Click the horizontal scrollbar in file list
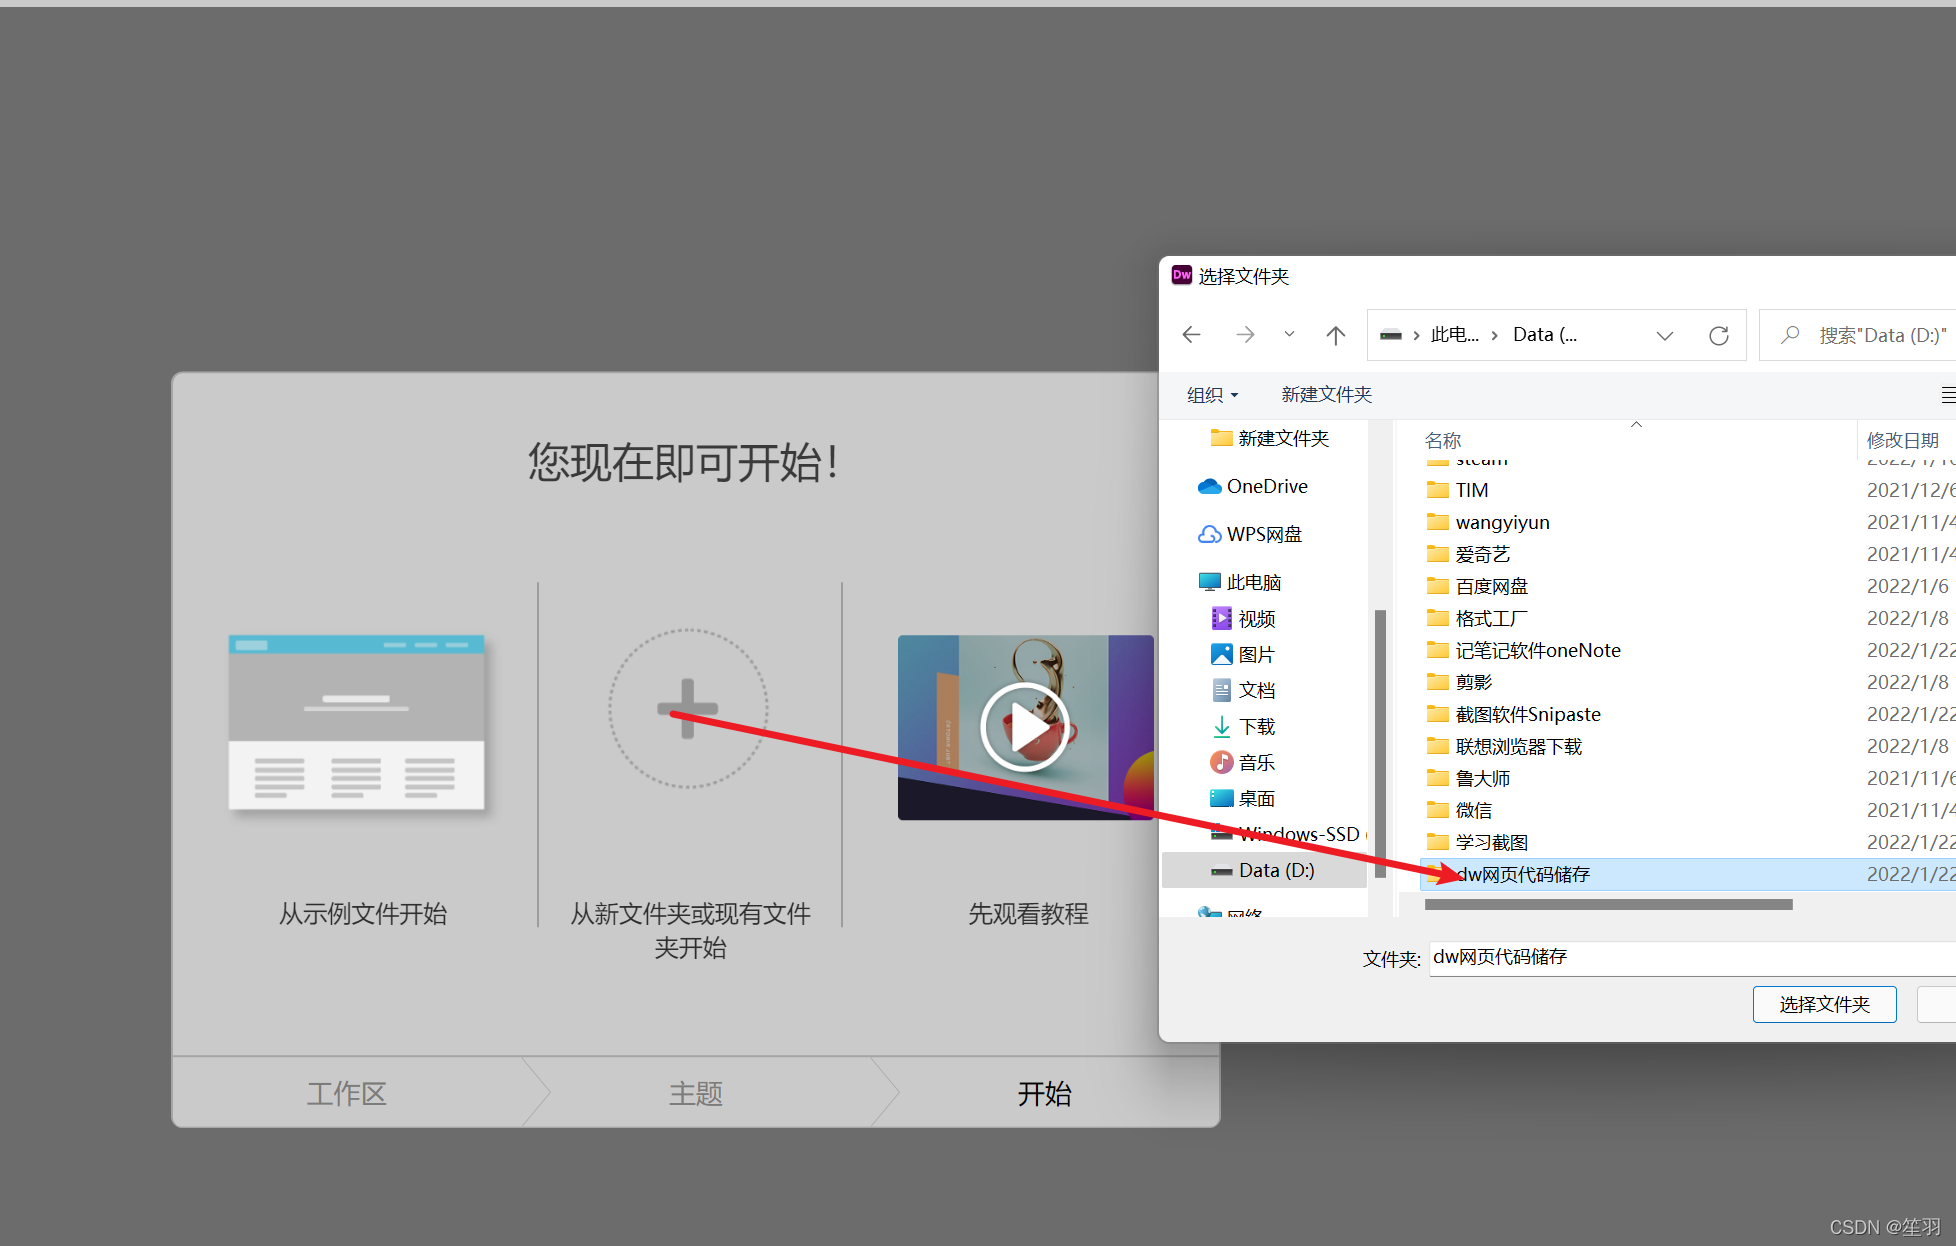Image resolution: width=1956 pixels, height=1246 pixels. (x=1607, y=905)
